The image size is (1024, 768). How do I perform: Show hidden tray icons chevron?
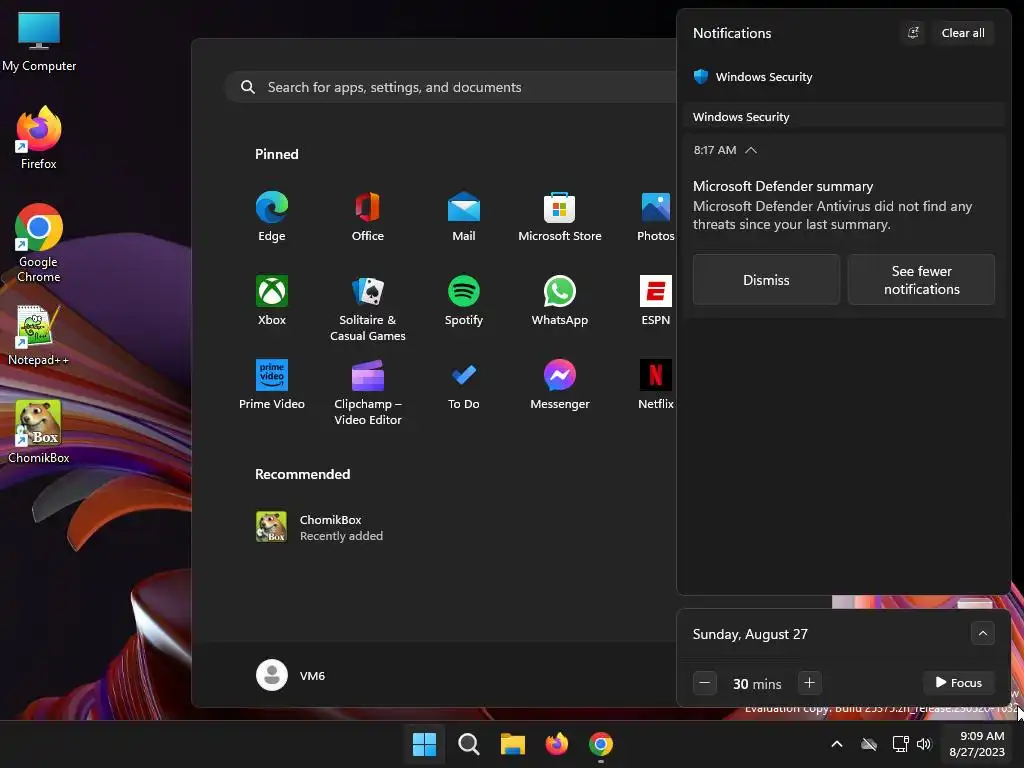pyautogui.click(x=837, y=744)
